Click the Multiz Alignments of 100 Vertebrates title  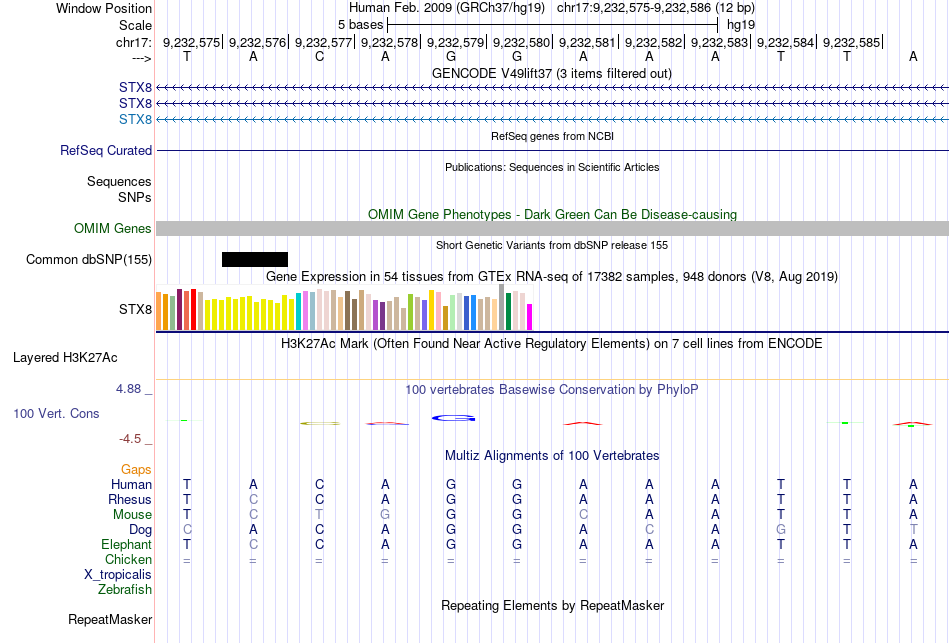[552, 456]
